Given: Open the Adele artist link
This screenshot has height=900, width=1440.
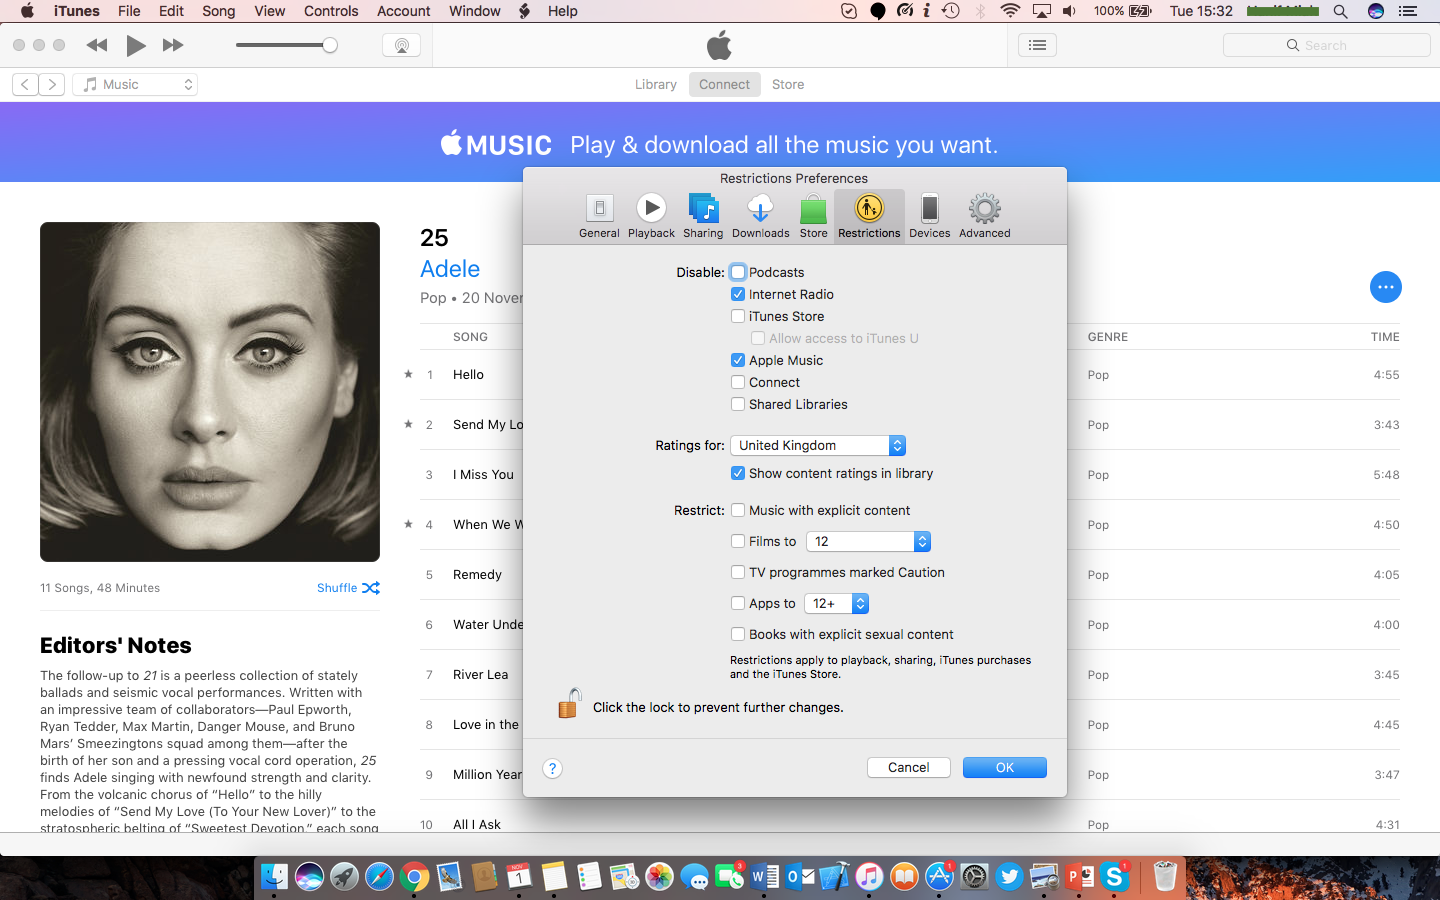Looking at the screenshot, I should point(450,269).
